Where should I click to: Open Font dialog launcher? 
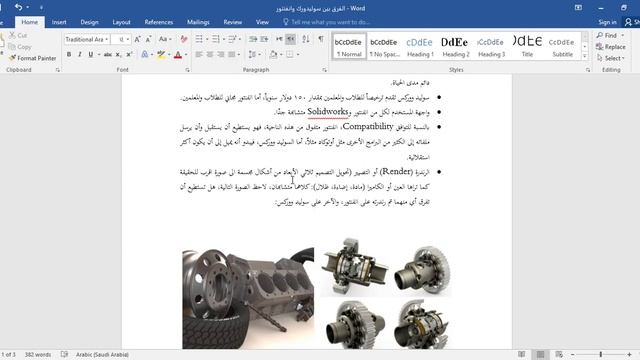[187, 70]
